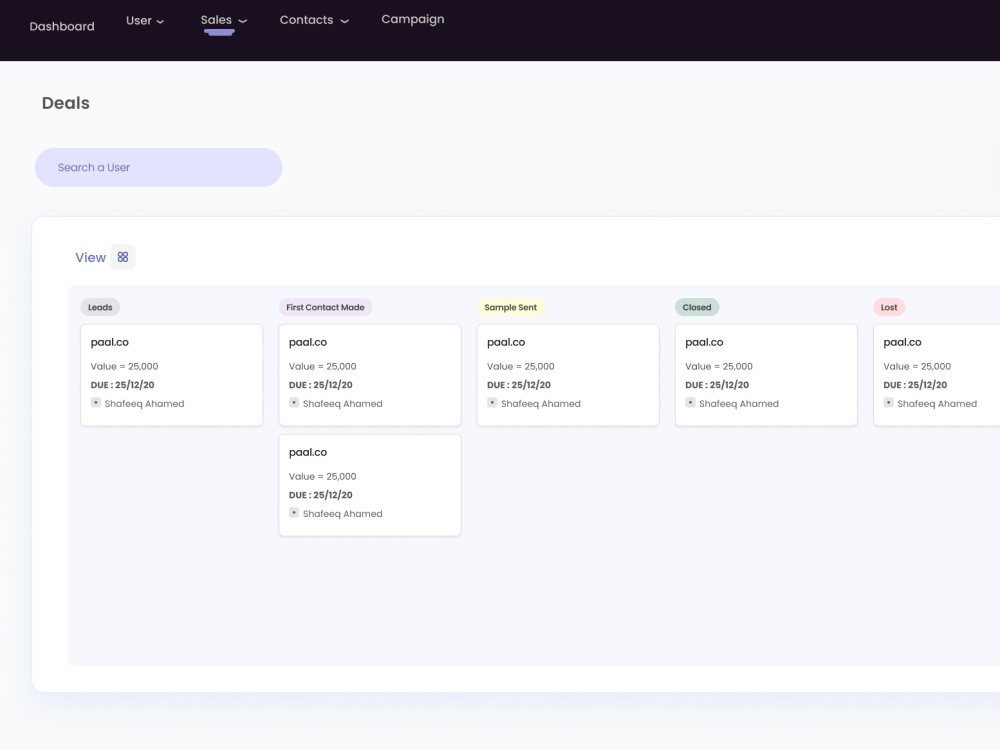Open the Sales menu
Image resolution: width=1000 pixels, height=750 pixels.
[216, 20]
